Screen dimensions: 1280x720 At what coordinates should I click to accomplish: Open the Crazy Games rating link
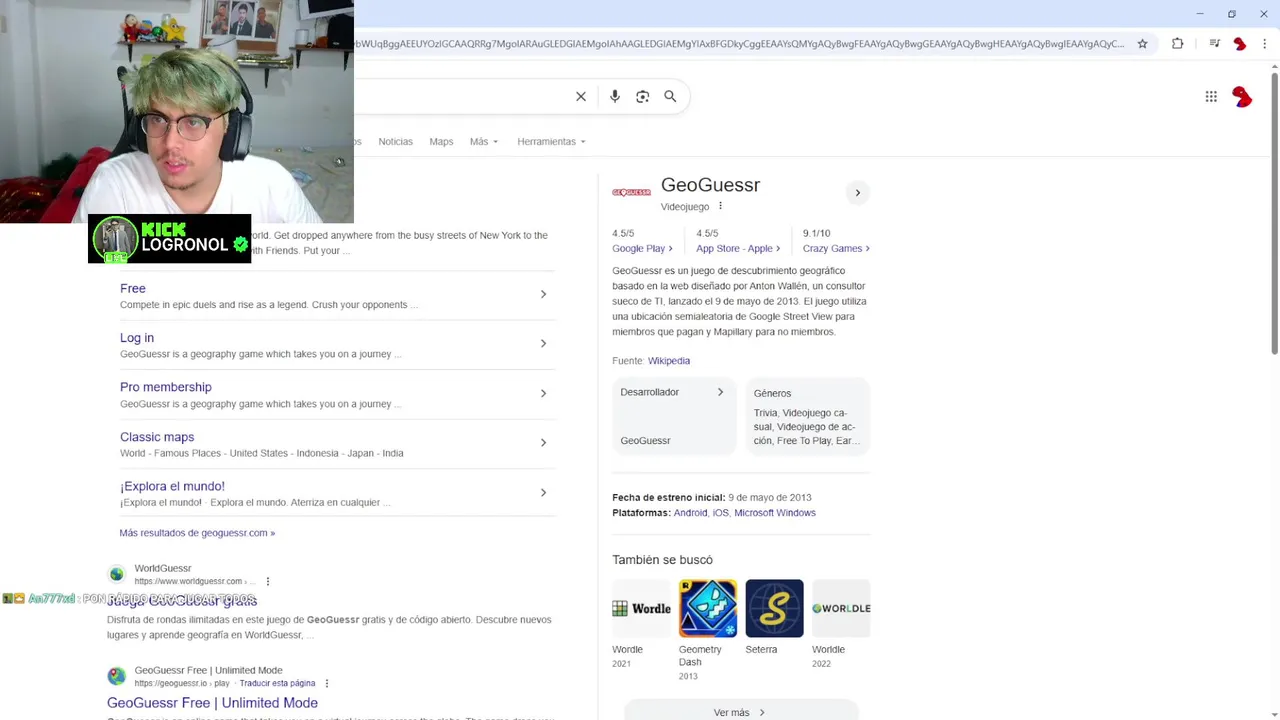coord(836,248)
